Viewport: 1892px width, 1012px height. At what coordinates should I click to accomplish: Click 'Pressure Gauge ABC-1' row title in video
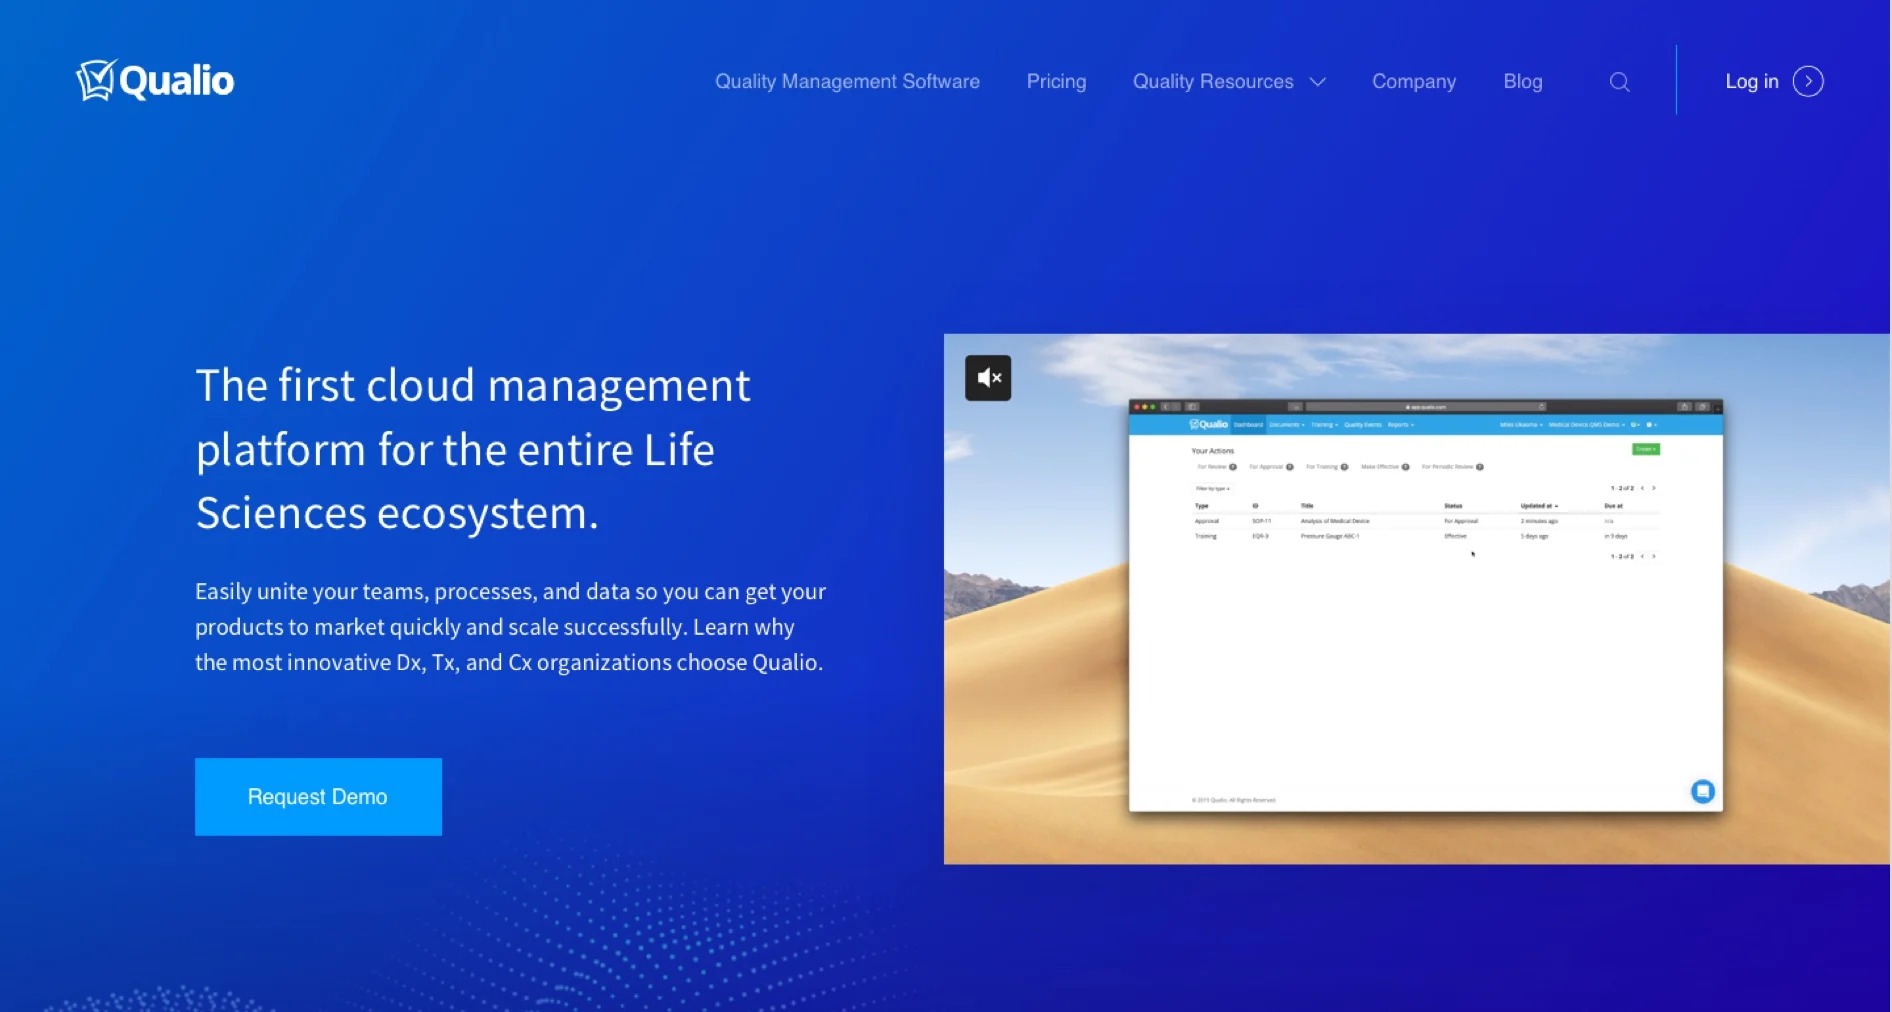[x=1329, y=536]
